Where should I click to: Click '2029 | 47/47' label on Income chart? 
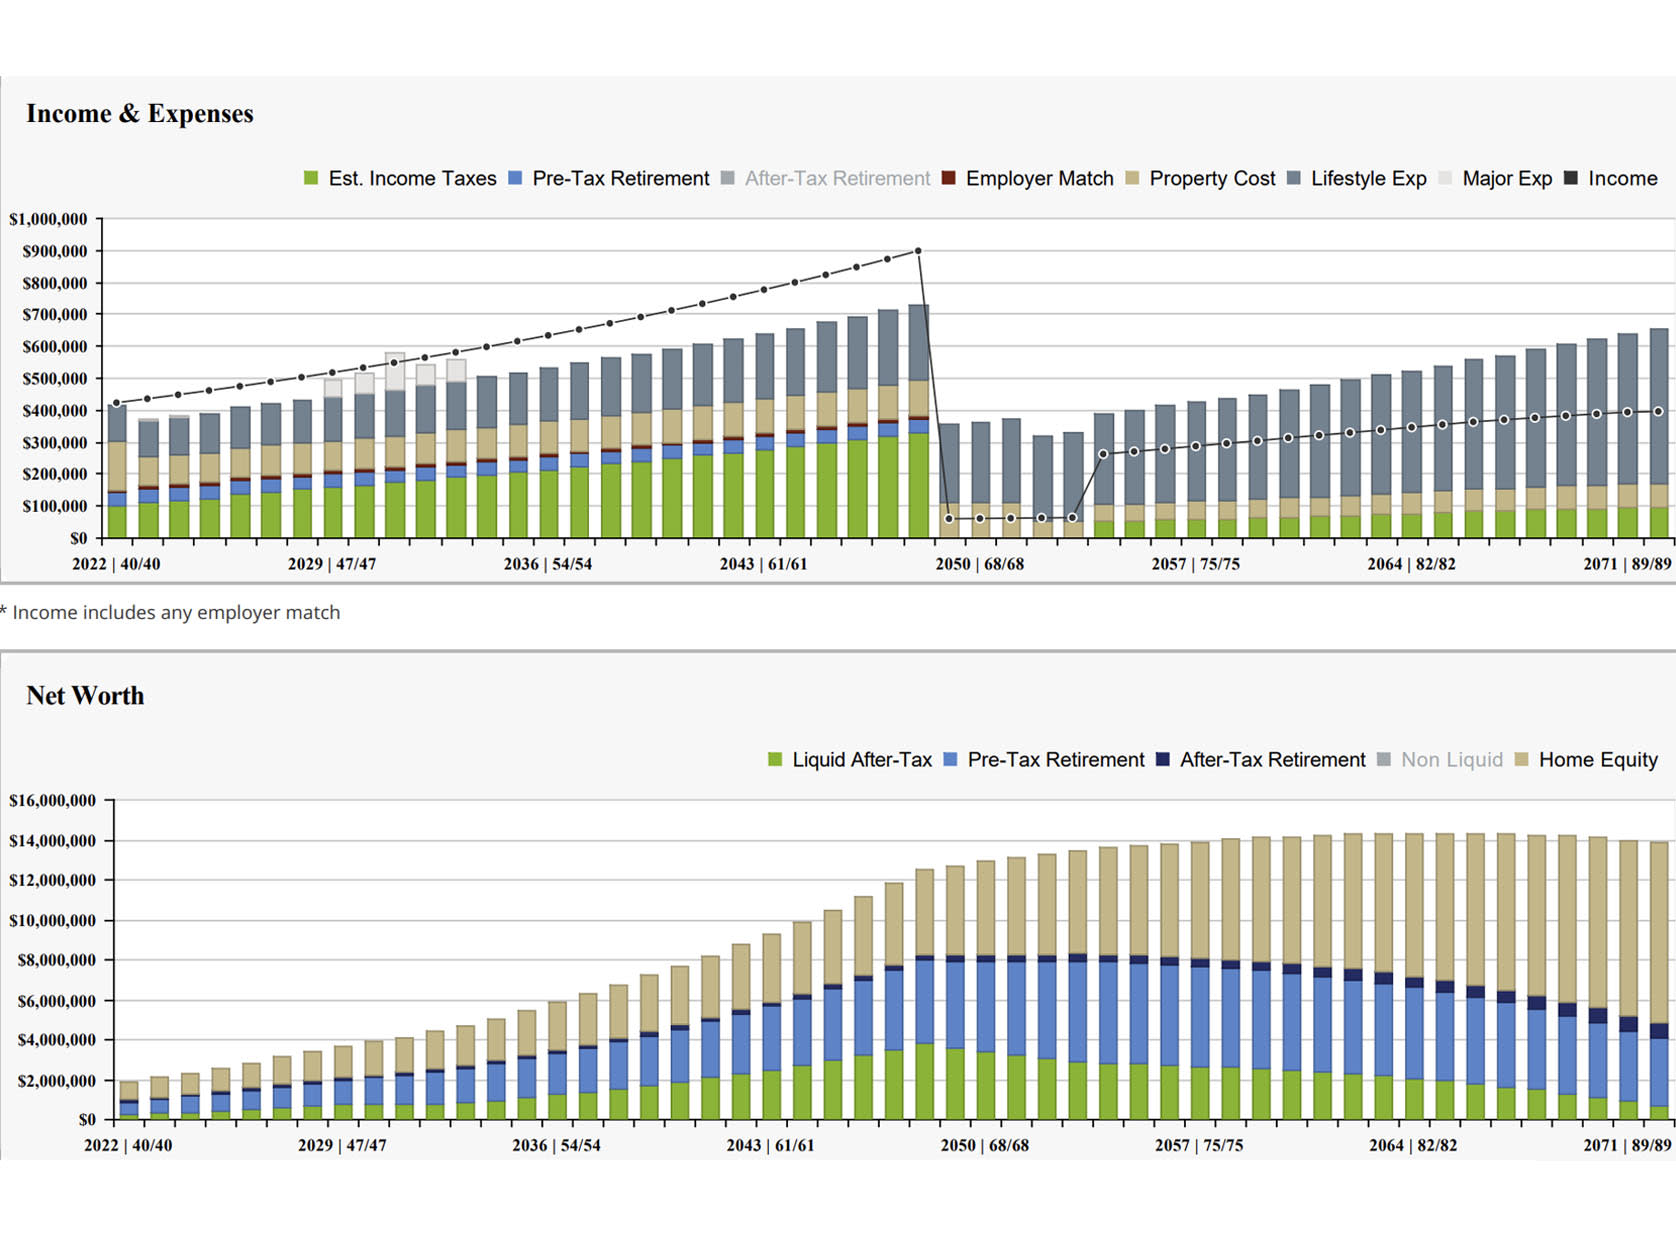click(332, 564)
